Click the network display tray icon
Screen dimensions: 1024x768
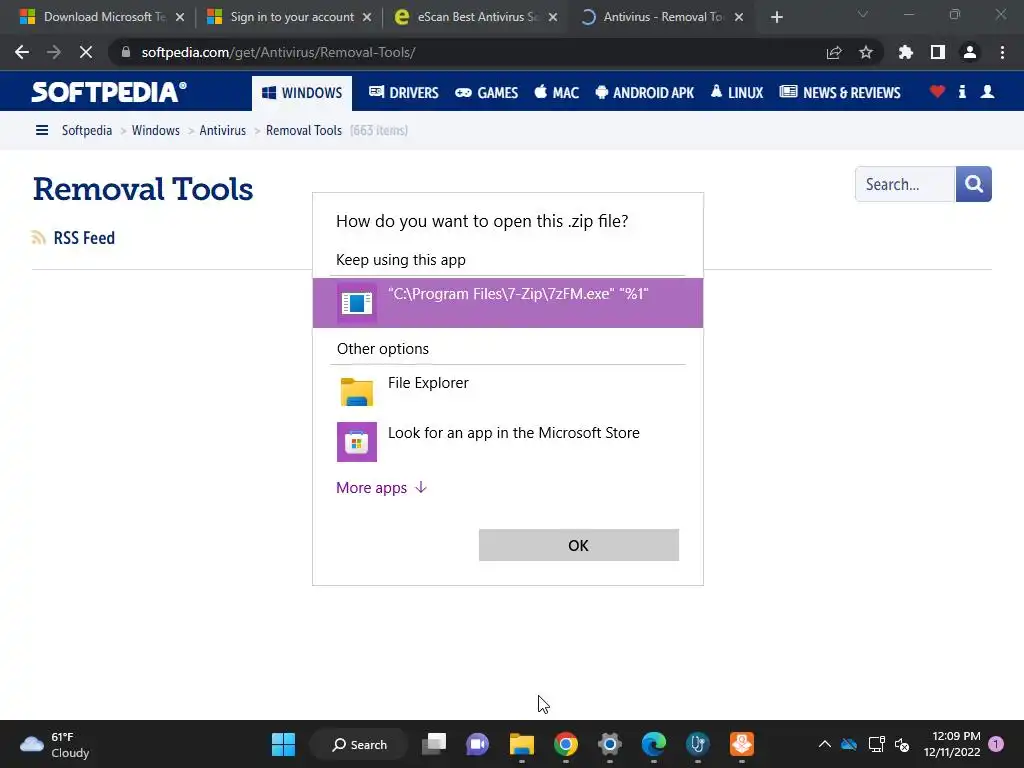point(876,744)
